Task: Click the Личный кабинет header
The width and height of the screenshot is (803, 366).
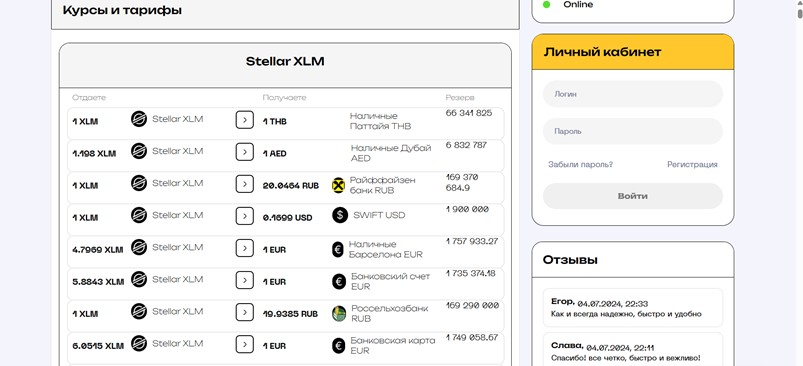Action: (633, 52)
